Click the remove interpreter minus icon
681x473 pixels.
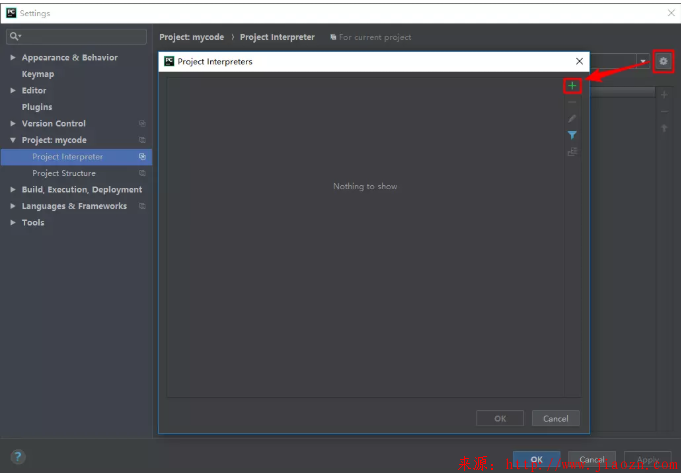[x=572, y=102]
